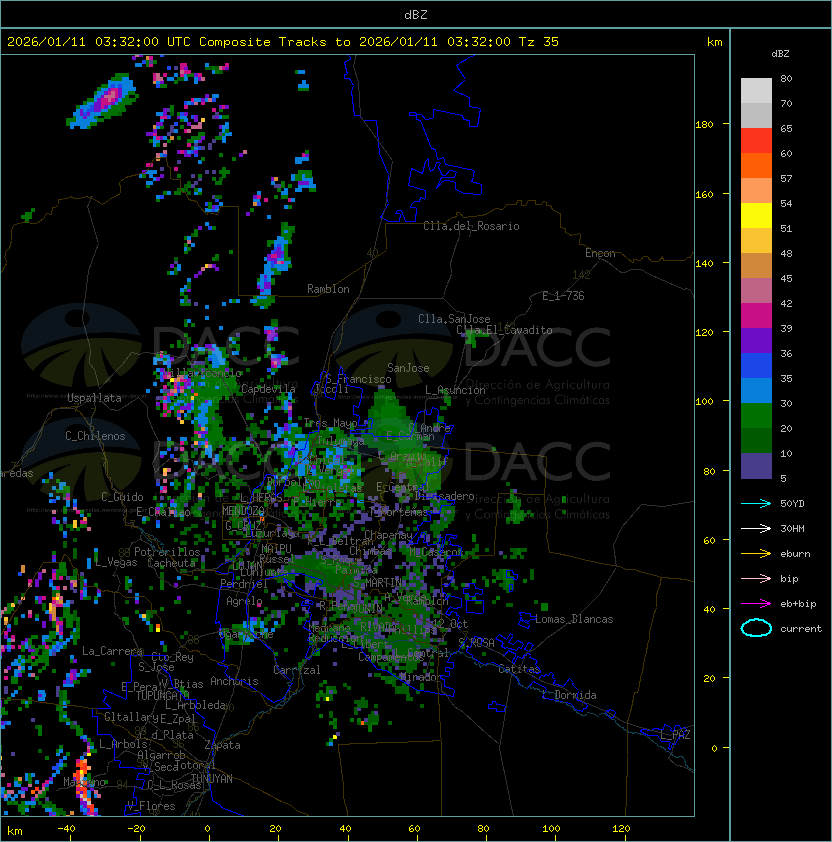The height and width of the screenshot is (842, 832).
Task: Click the 'Lomas_Blancas' label
Action: pos(574,619)
